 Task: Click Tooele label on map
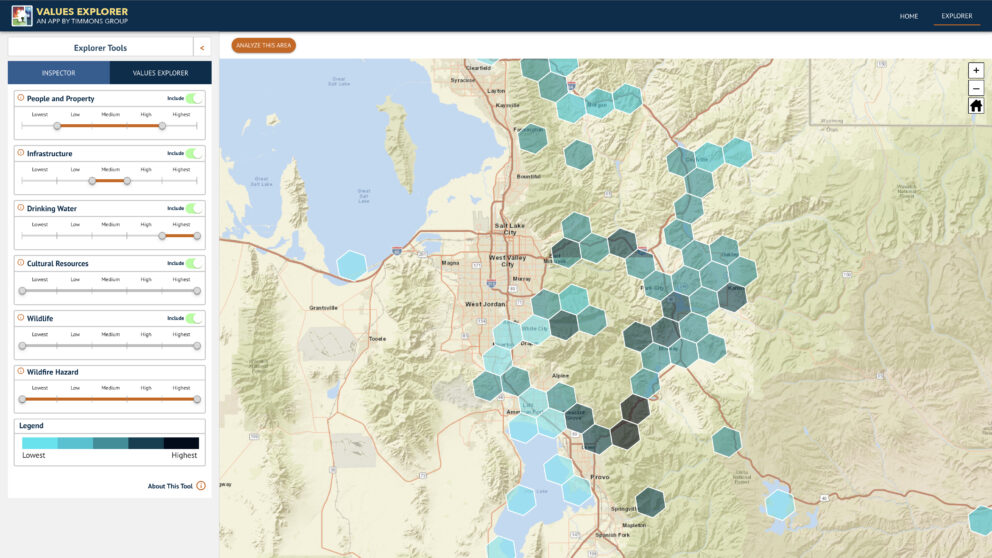[377, 339]
